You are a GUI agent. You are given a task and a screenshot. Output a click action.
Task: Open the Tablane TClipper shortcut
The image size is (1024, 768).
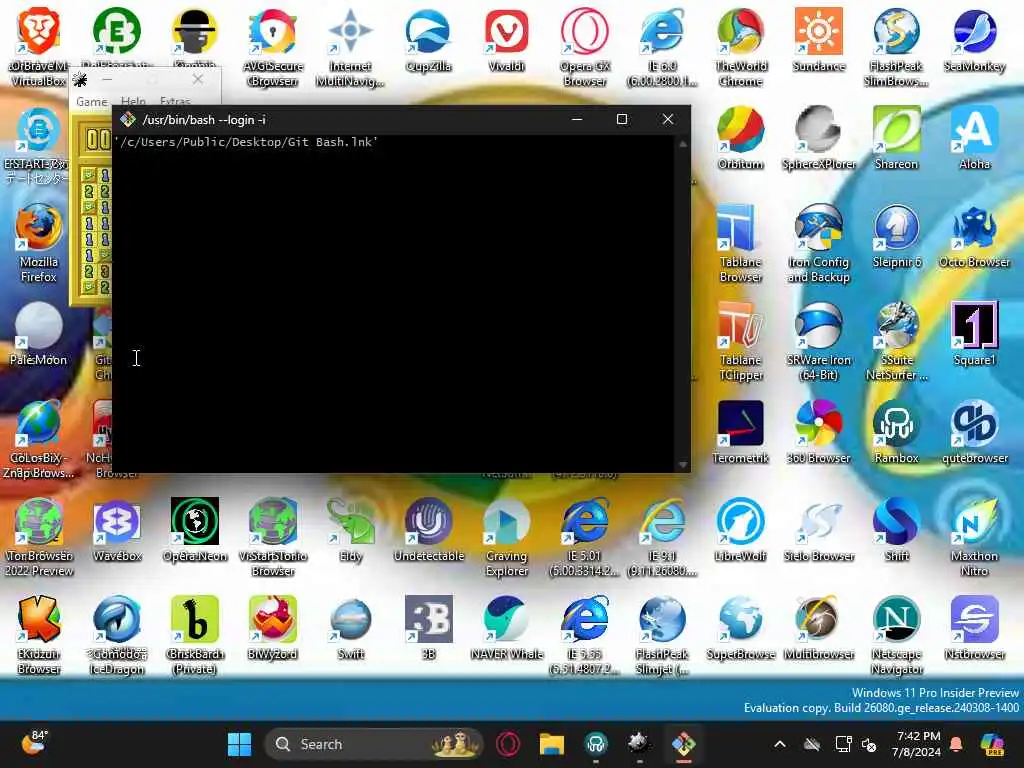click(741, 341)
